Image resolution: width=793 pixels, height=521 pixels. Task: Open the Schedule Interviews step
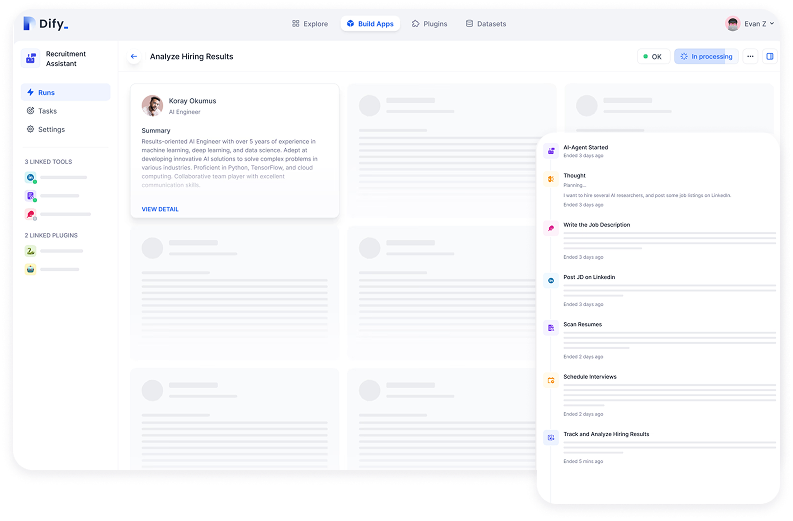[x=590, y=377]
